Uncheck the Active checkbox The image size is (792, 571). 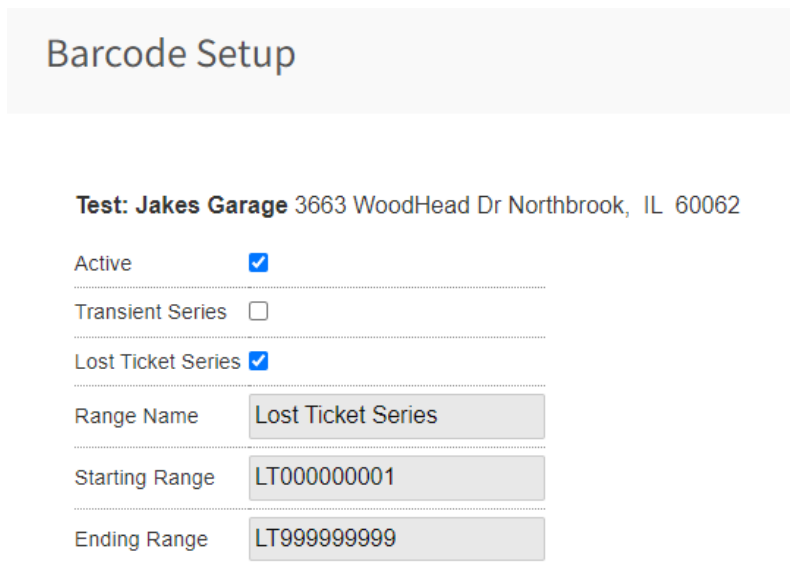[258, 263]
